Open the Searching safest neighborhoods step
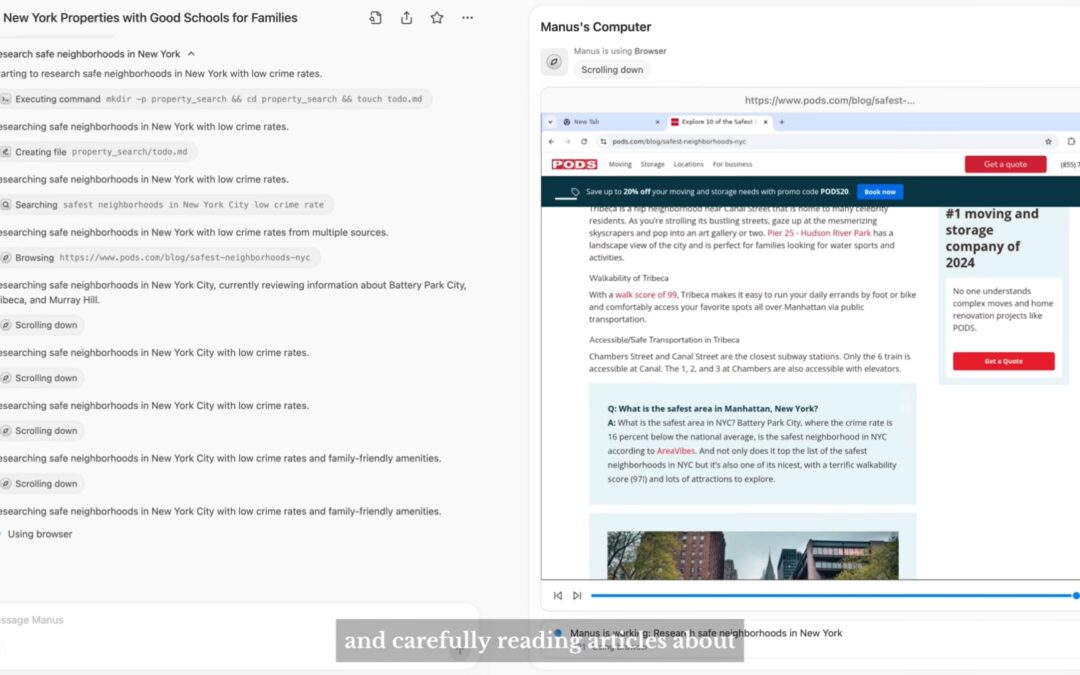The width and height of the screenshot is (1080, 675). 166,205
